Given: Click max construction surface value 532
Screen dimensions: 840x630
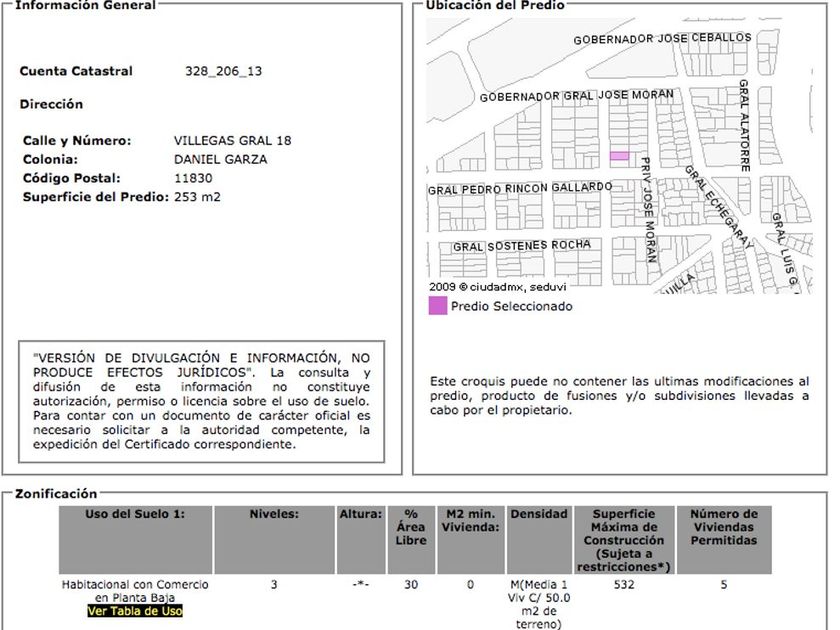Looking at the screenshot, I should tap(624, 584).
